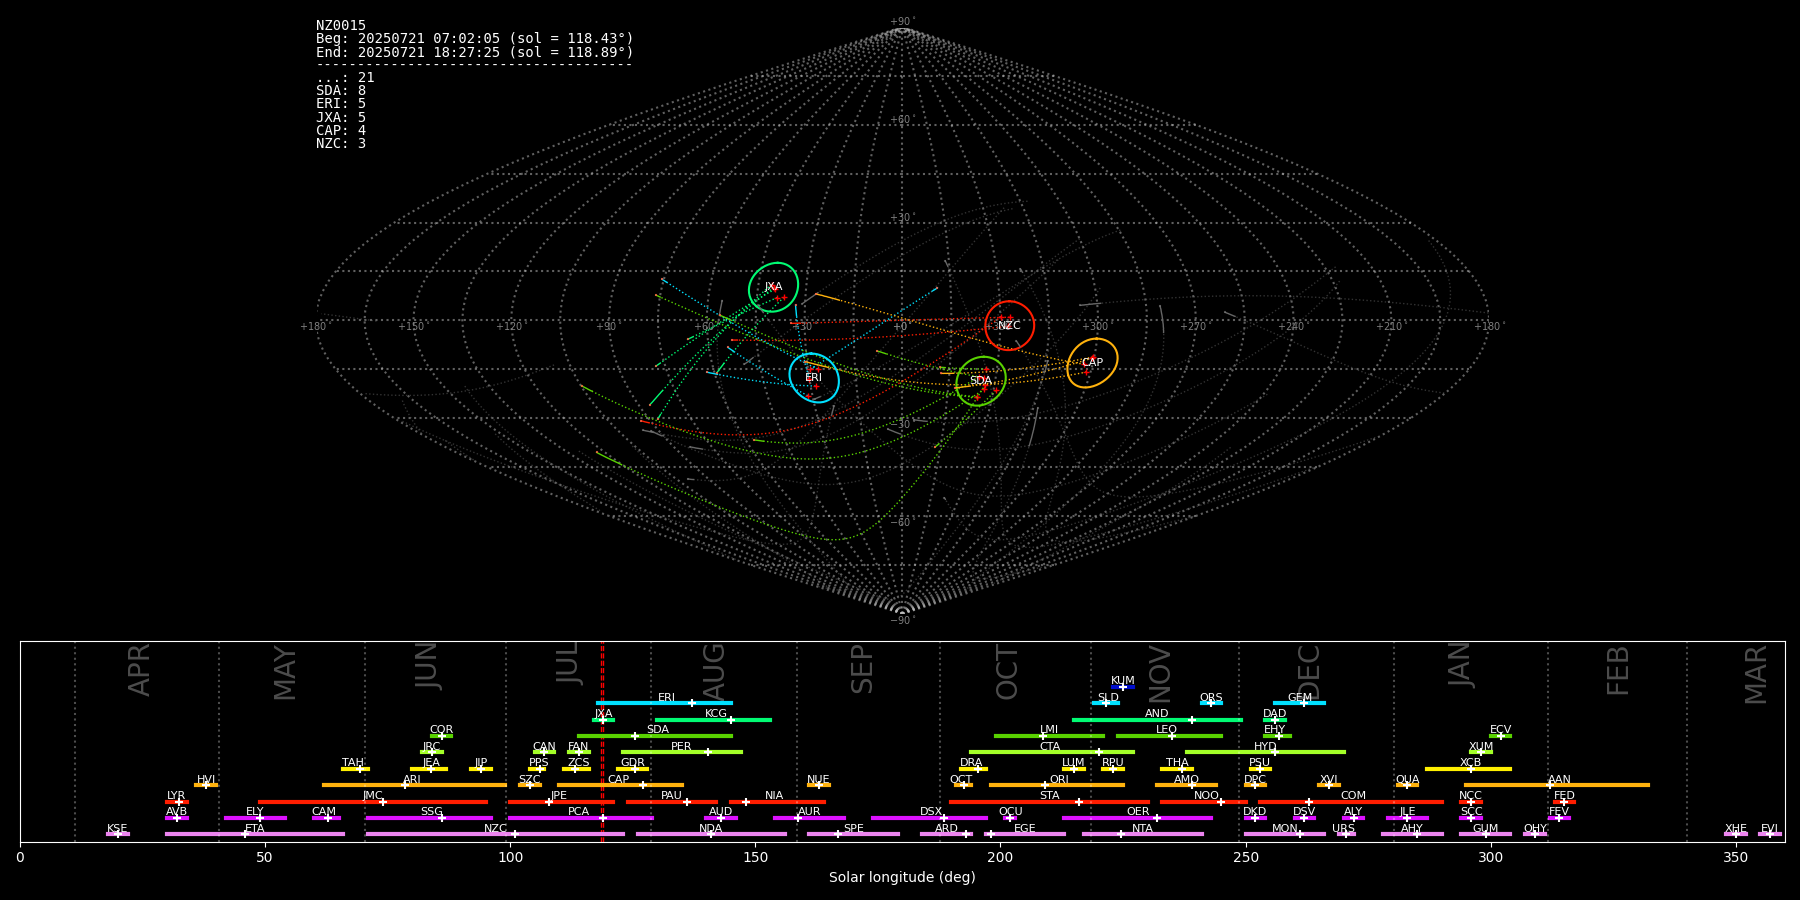
Task: Click the QUA shower label in timeline
Action: click(x=1408, y=780)
